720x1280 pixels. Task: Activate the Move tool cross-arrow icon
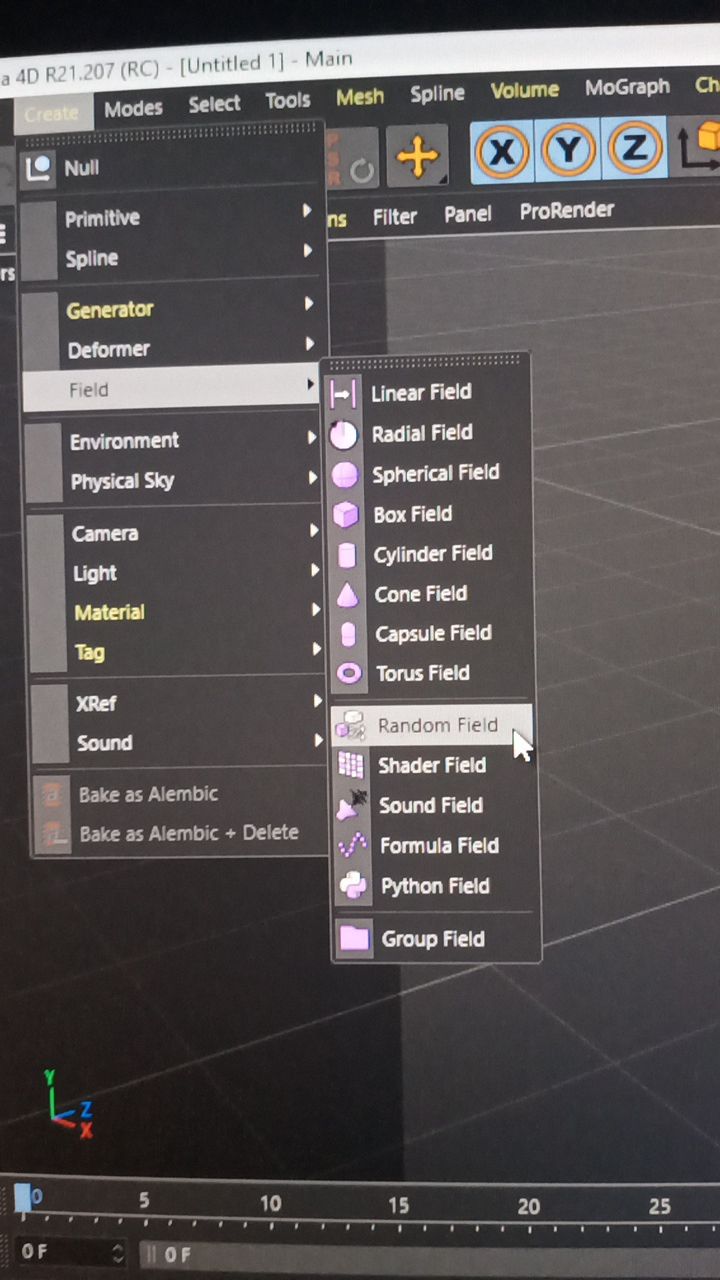tap(417, 156)
